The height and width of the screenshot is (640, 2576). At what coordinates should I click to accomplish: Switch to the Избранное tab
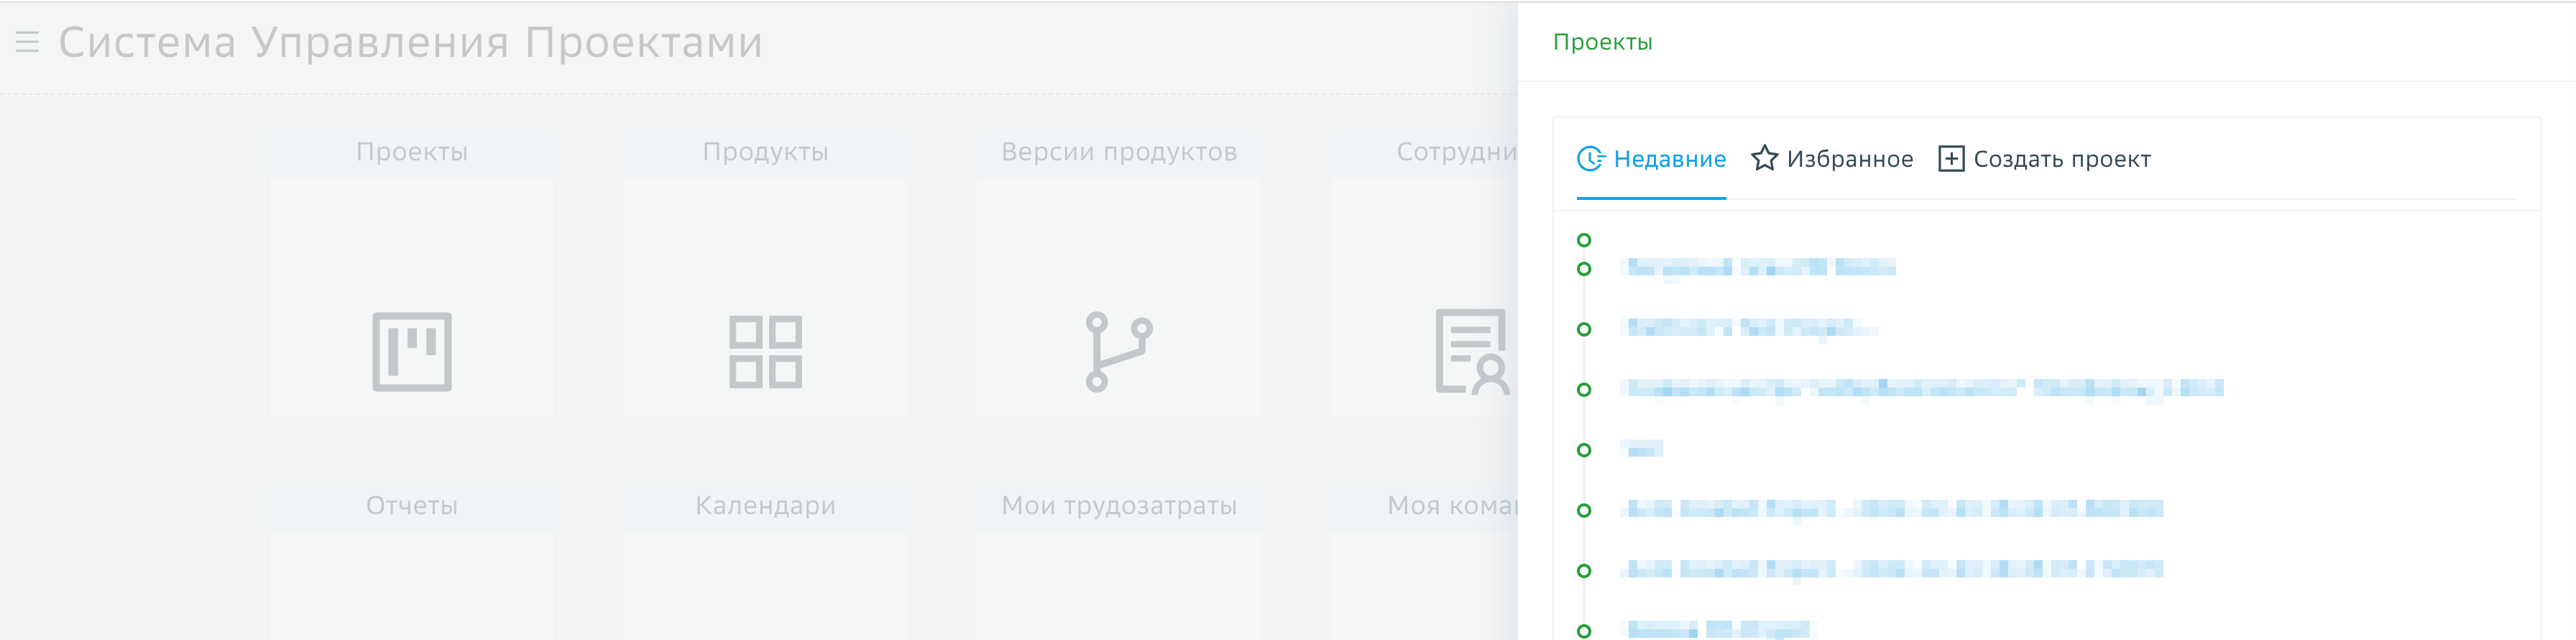click(x=1832, y=159)
